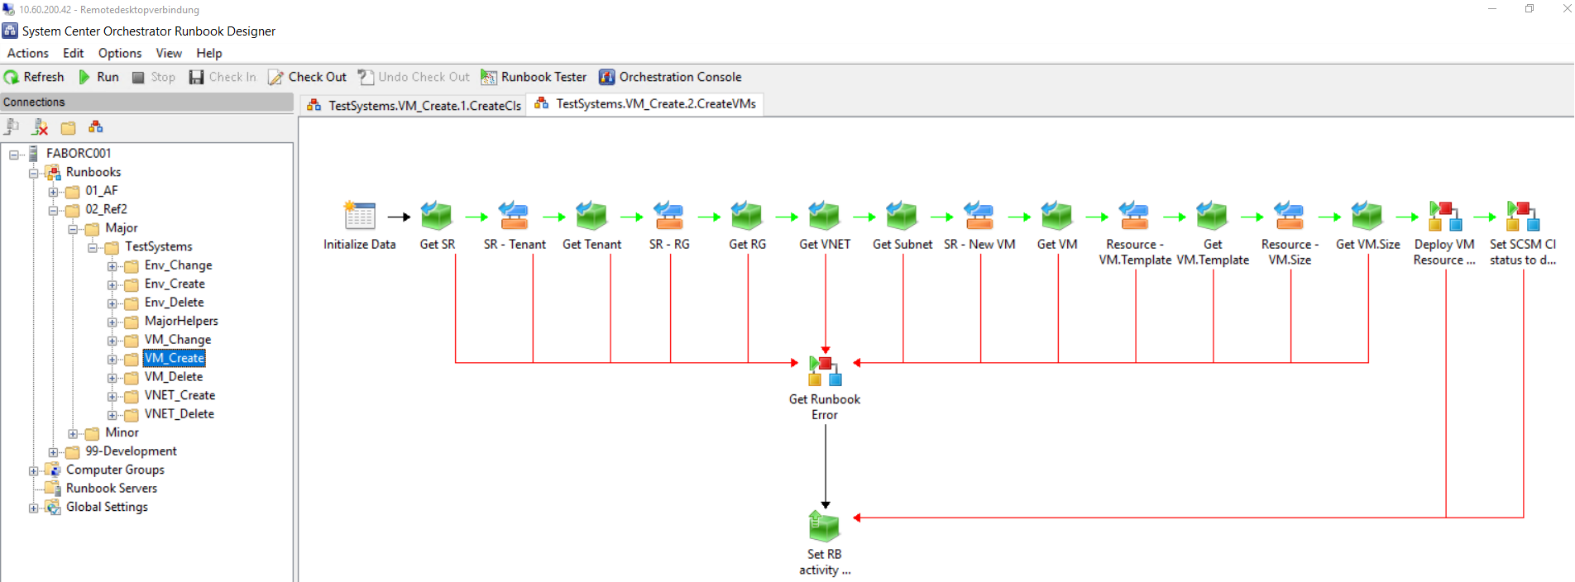Expand the Computer Groups node
This screenshot has width=1575, height=582.
click(x=34, y=470)
